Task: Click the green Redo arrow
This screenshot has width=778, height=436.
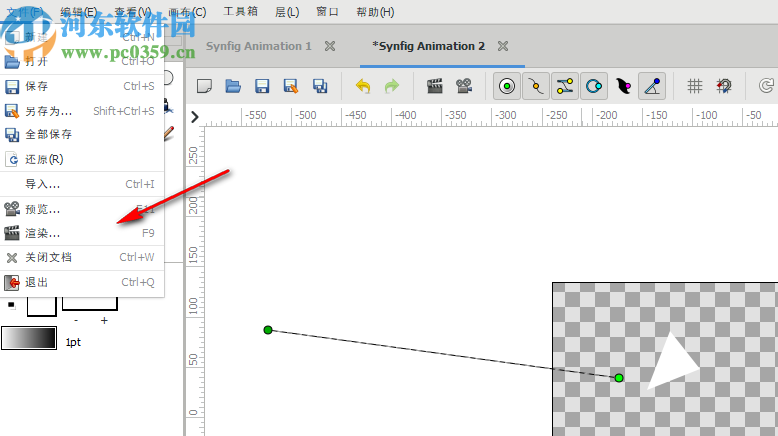Action: [x=391, y=86]
